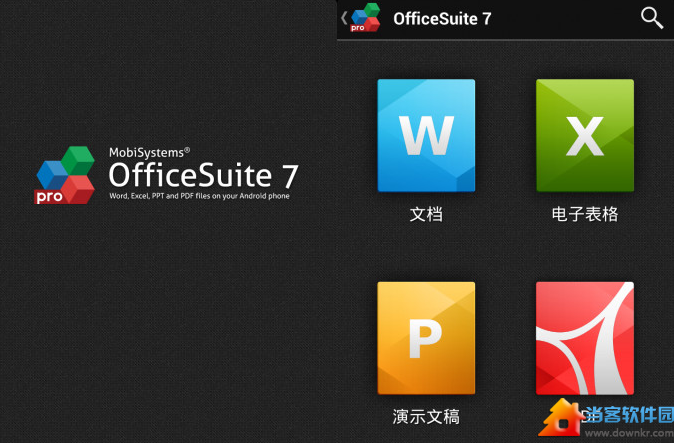The width and height of the screenshot is (674, 443).
Task: Open the blue W document icon
Action: tap(426, 135)
